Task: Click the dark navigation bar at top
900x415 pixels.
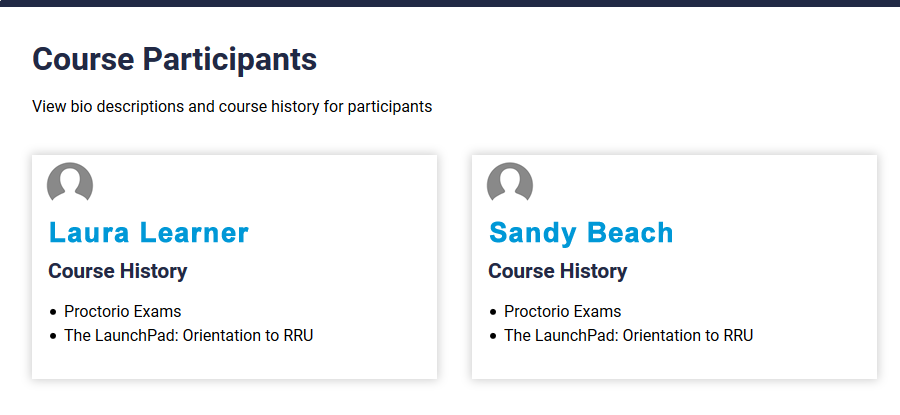Action: (x=450, y=3)
